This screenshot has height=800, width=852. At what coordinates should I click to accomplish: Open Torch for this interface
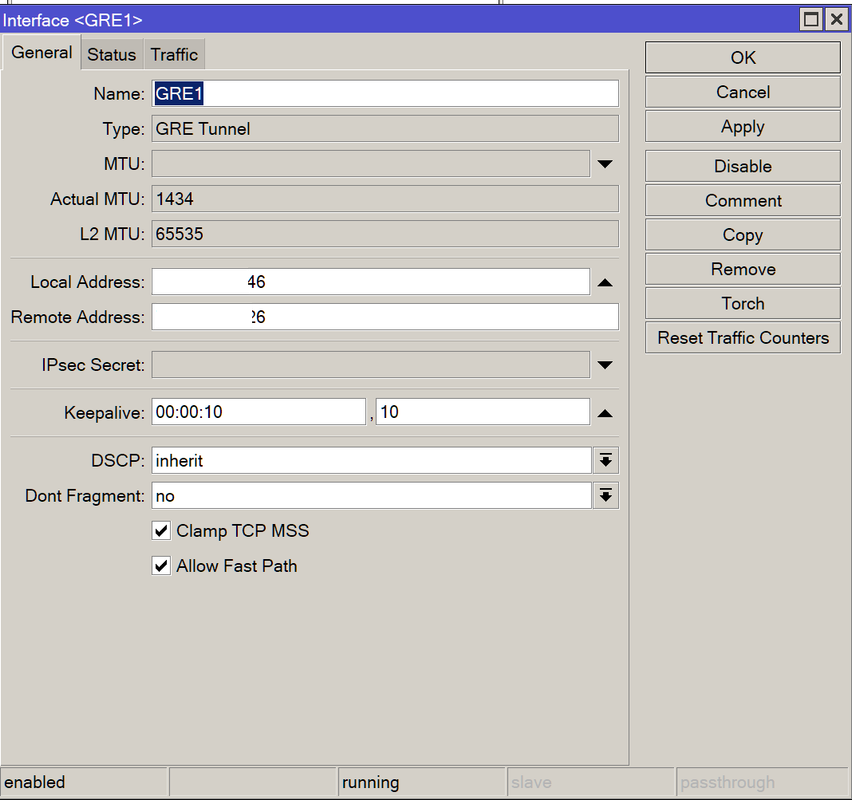tap(743, 303)
